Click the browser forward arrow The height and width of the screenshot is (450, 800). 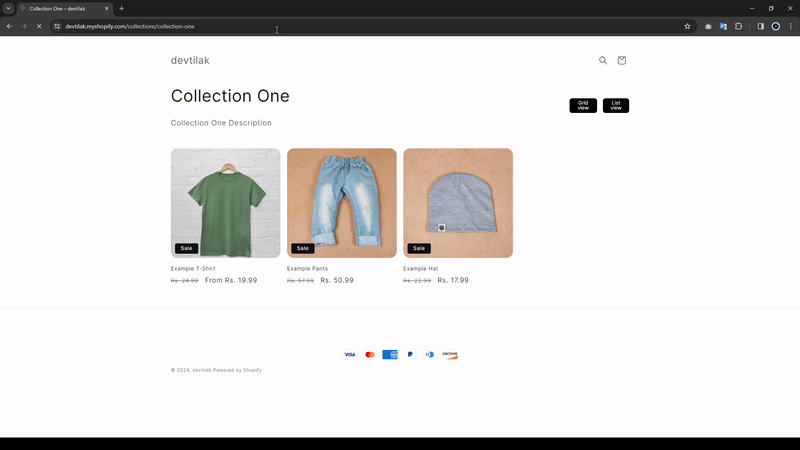[x=24, y=26]
